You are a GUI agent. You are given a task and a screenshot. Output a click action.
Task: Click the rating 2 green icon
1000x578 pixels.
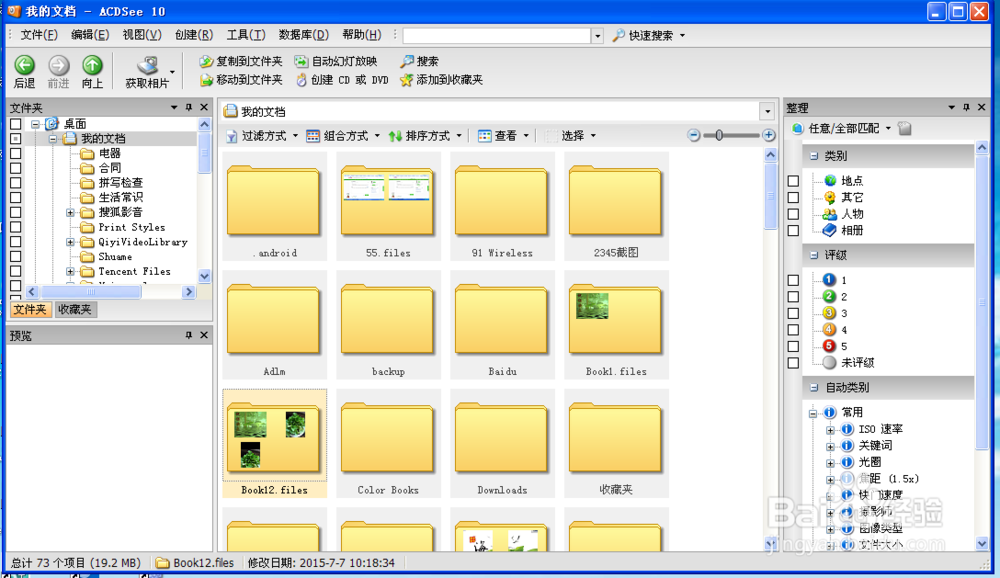829,296
